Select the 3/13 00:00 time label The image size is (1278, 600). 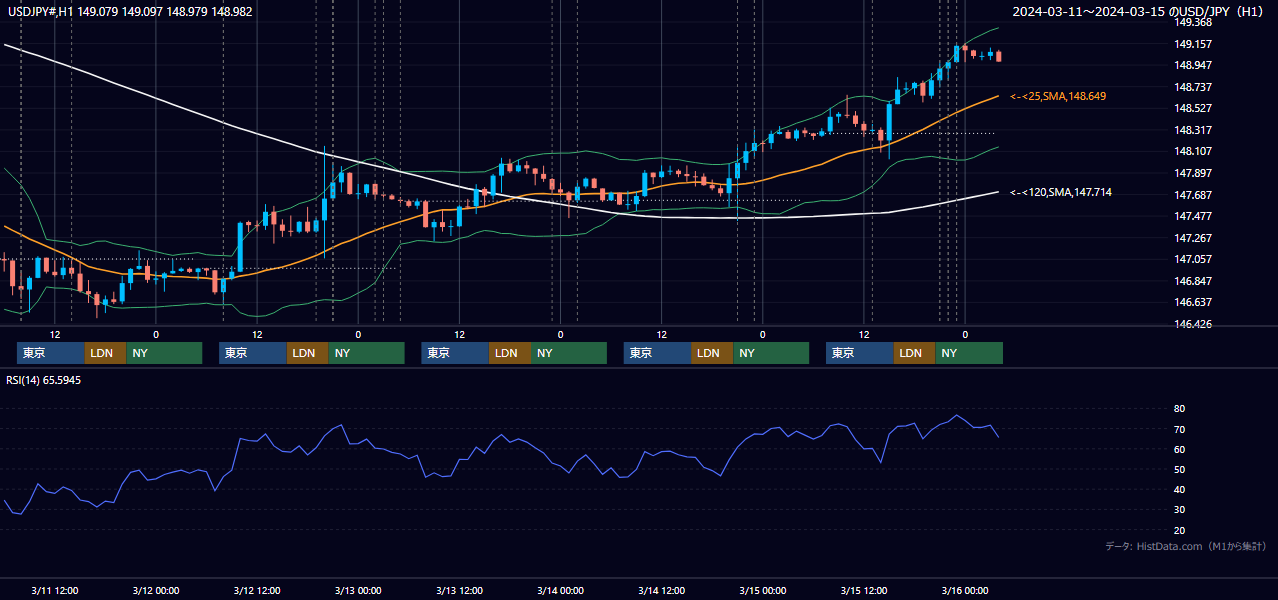[x=358, y=590]
